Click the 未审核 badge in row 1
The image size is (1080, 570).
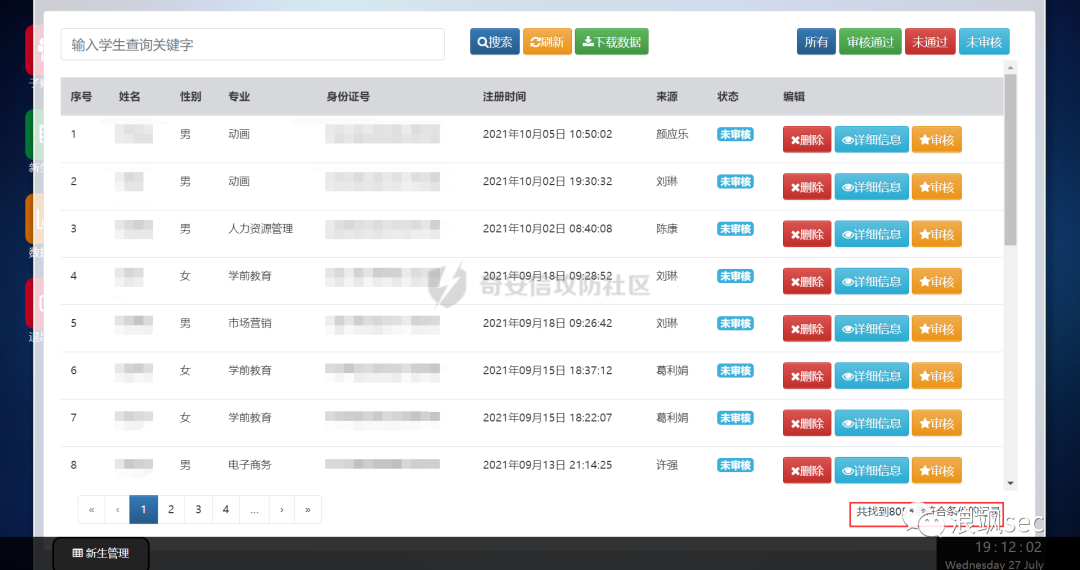pos(735,134)
